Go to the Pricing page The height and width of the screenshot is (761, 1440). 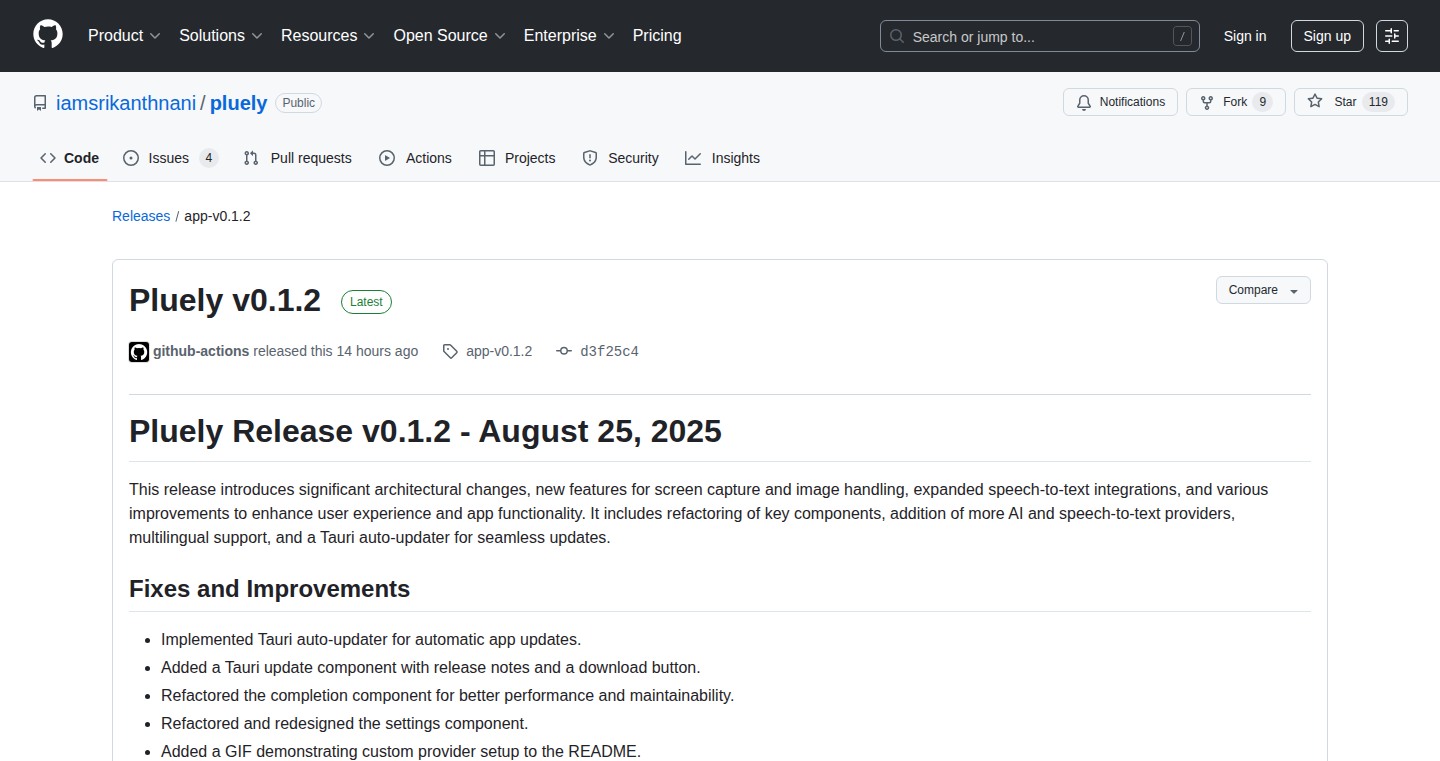point(657,35)
